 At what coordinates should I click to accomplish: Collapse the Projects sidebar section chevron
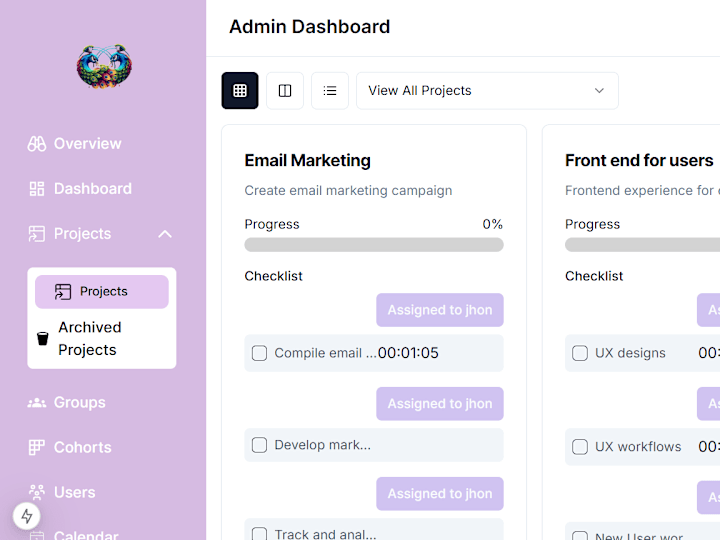[165, 234]
